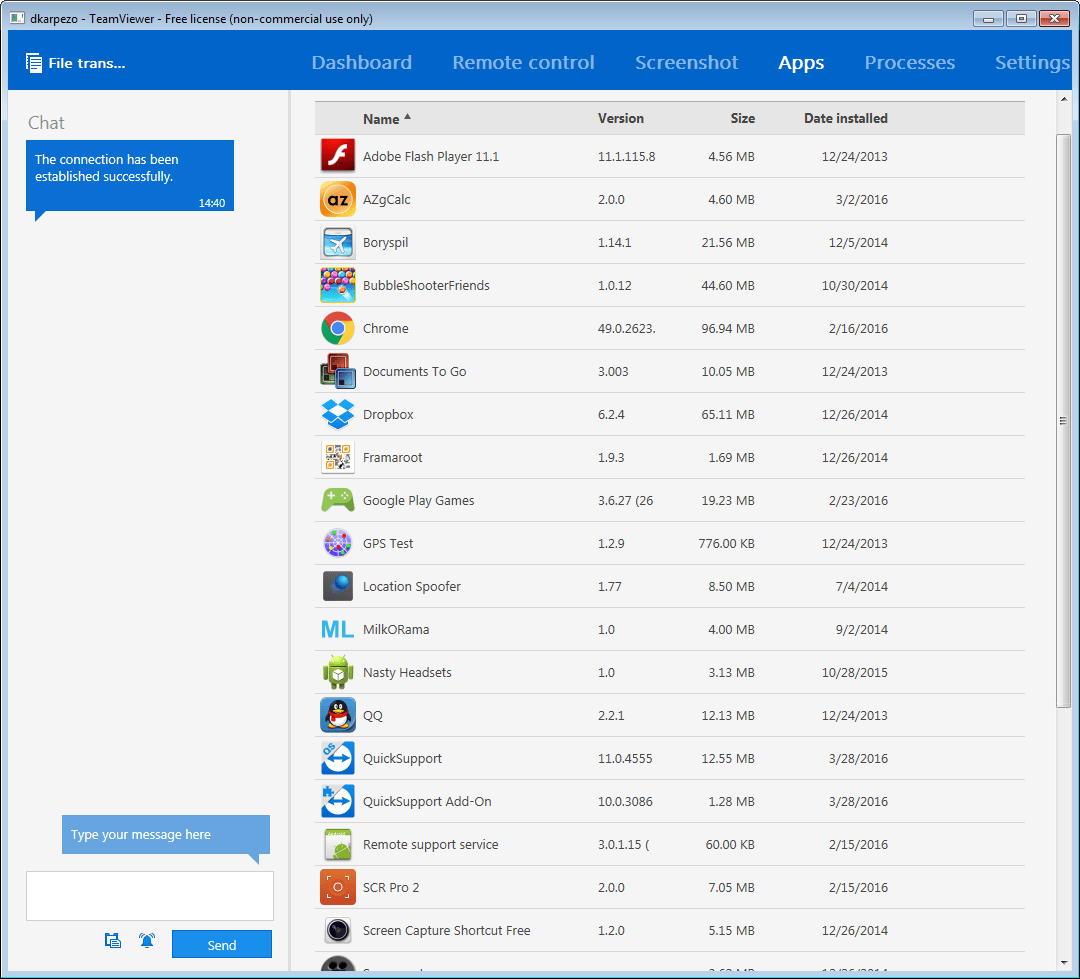Click the SCR Pro 2 orange icon
The width and height of the screenshot is (1080, 979).
click(338, 887)
